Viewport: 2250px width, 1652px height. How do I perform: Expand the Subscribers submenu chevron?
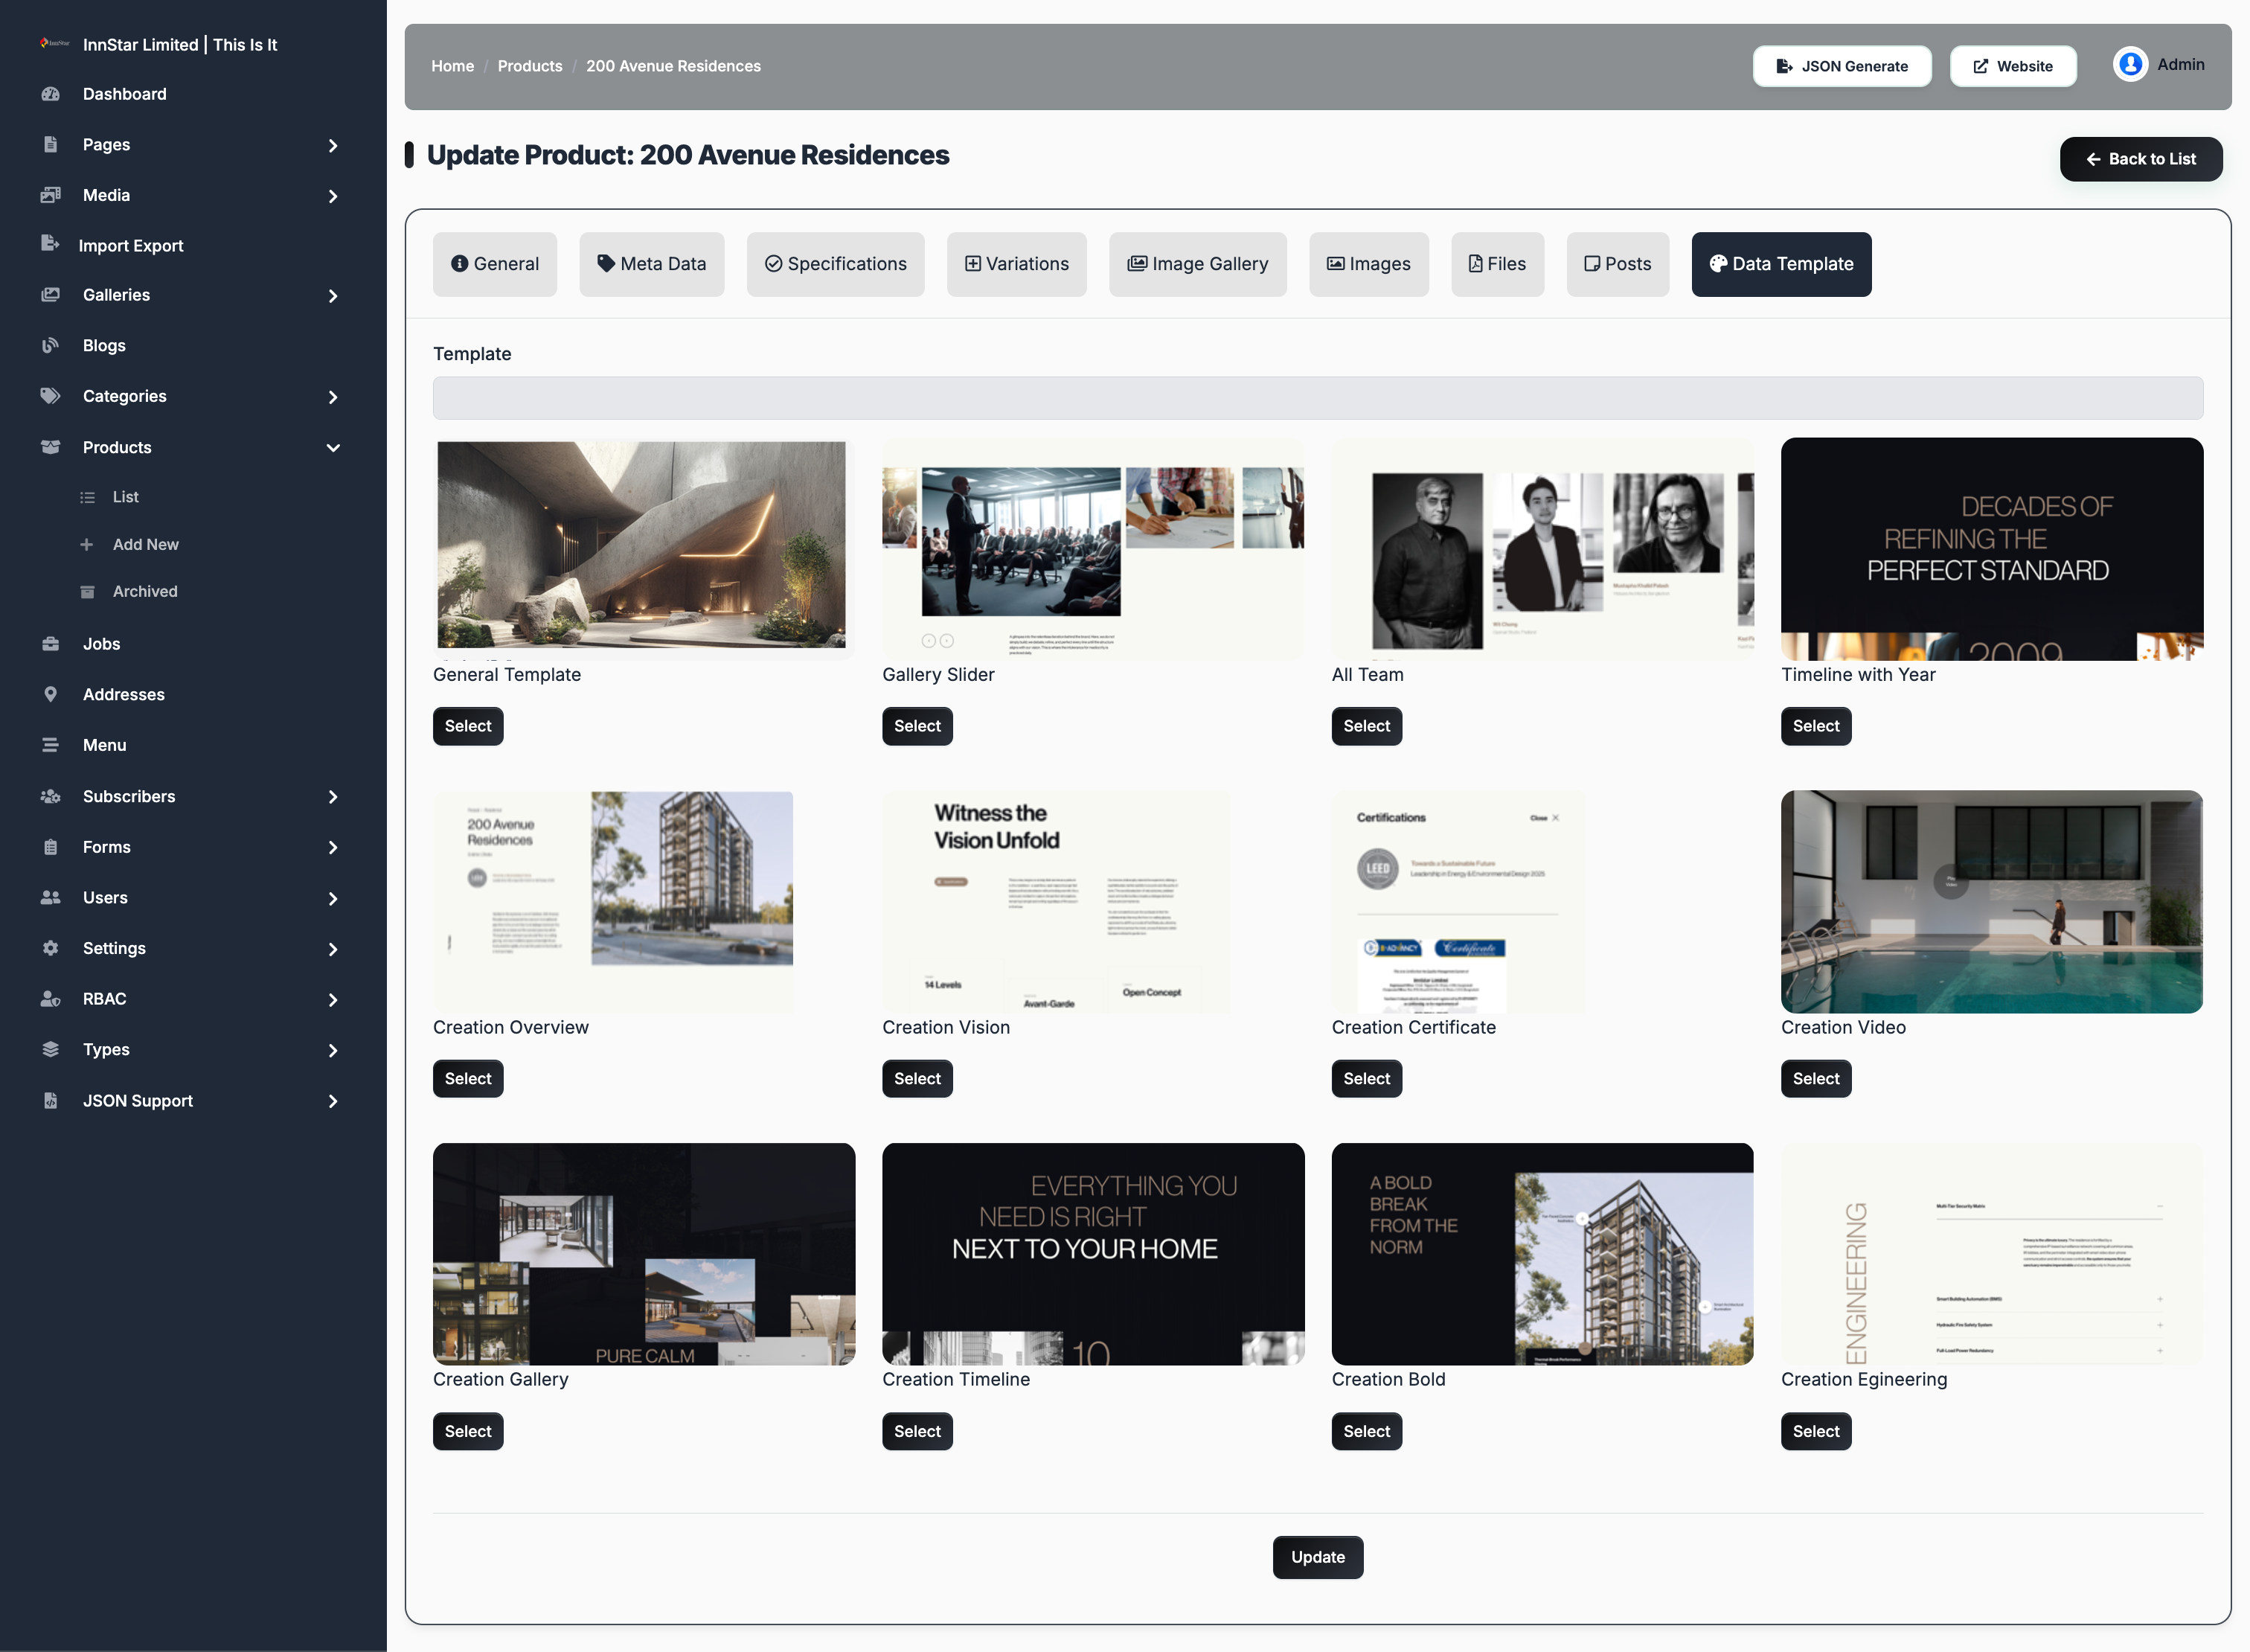tap(333, 797)
